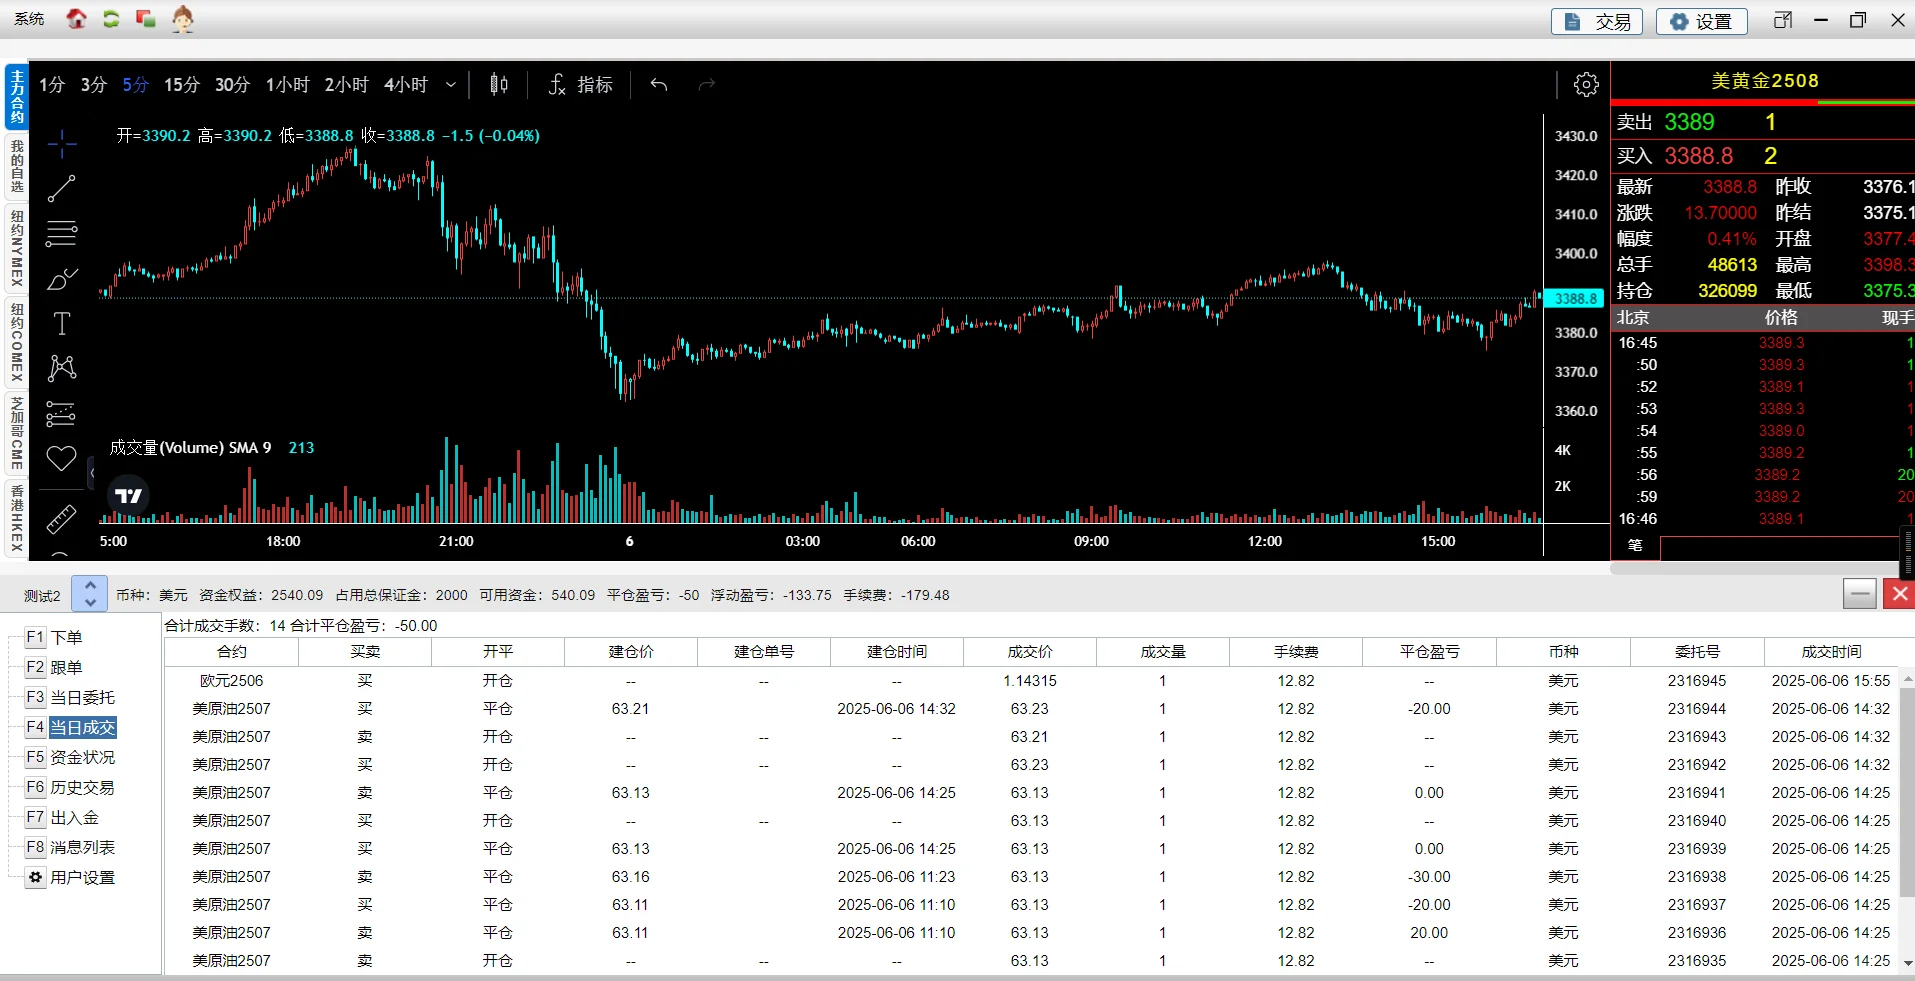Close the bottom trading panel
The image size is (1915, 981).
pos(1898,594)
